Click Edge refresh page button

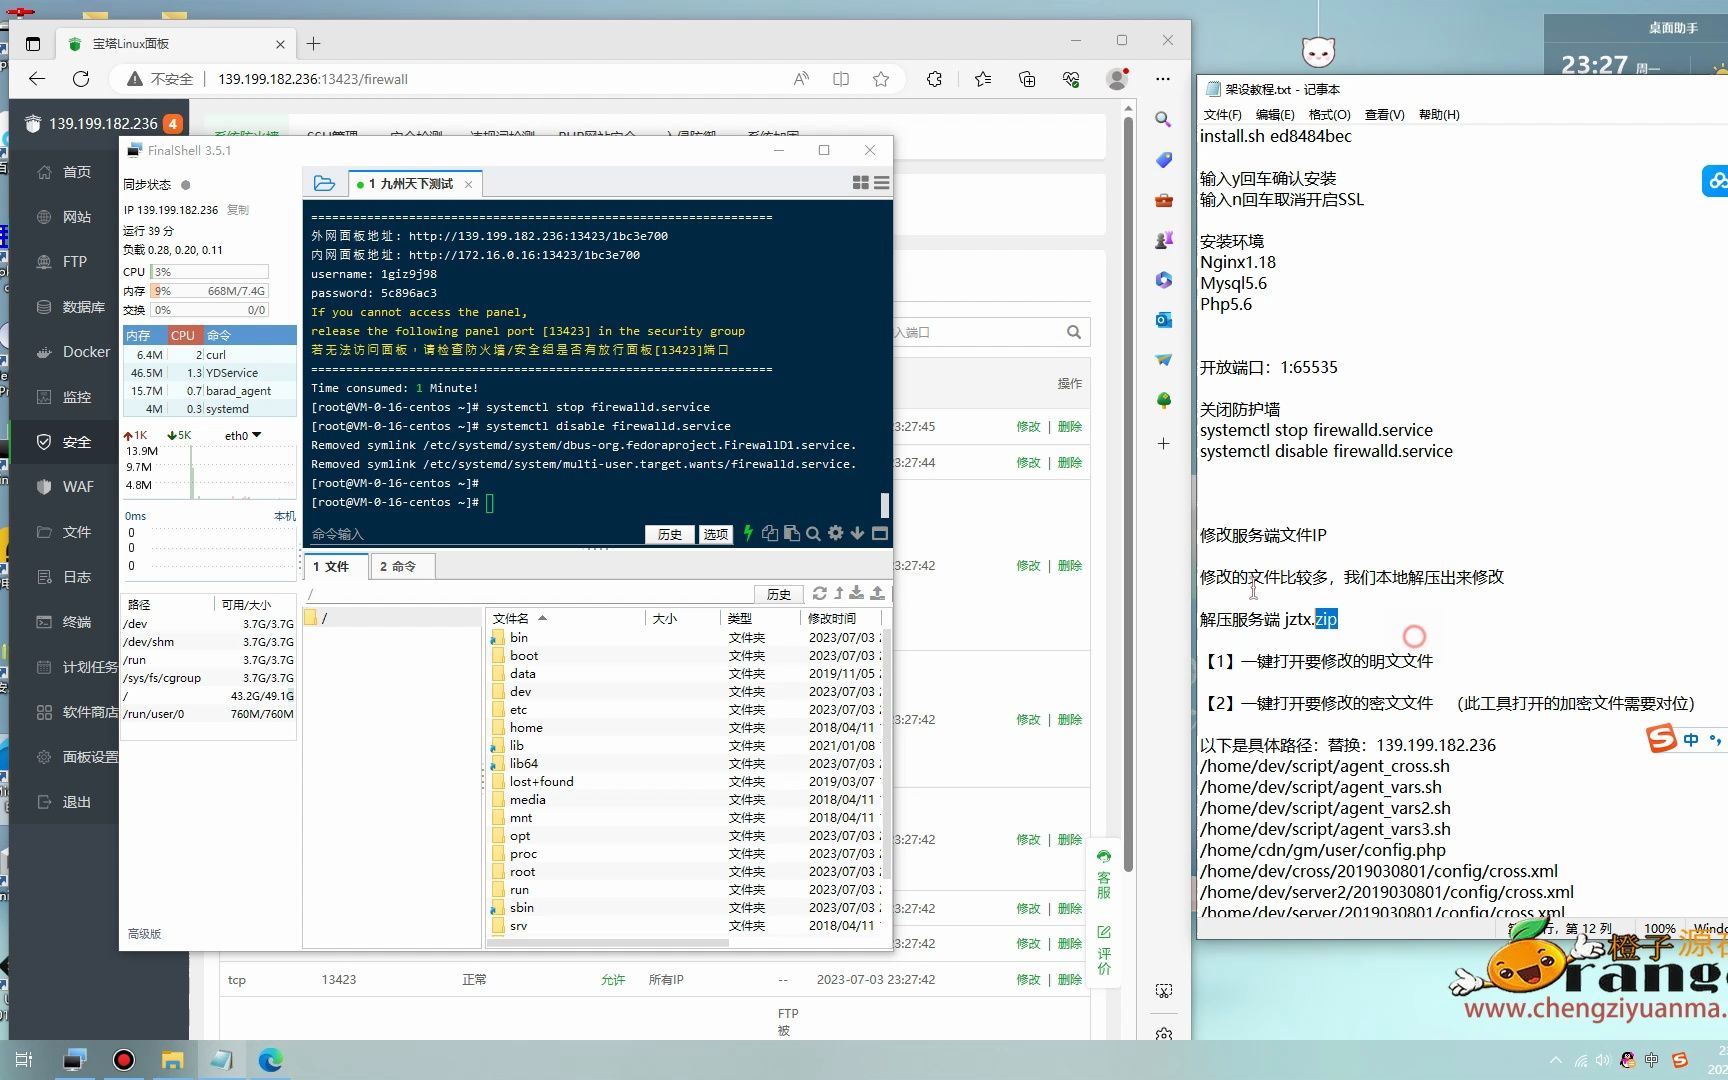(x=81, y=79)
